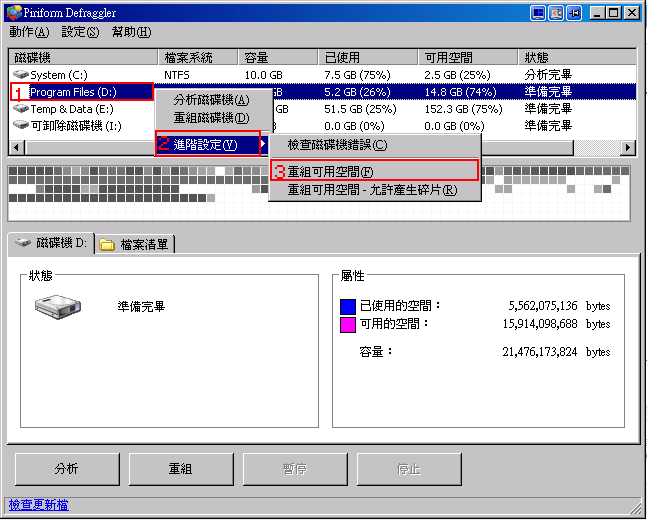Click the magenta 可用的空間 color swatch
This screenshot has height=520, width=647.
tap(348, 325)
